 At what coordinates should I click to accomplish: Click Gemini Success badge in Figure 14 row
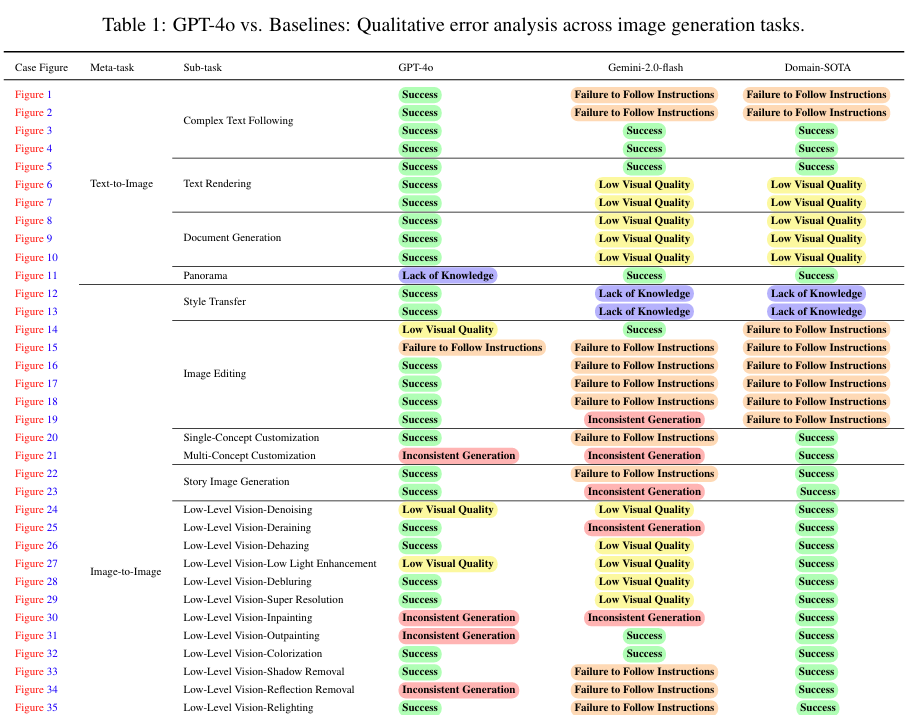pos(645,330)
